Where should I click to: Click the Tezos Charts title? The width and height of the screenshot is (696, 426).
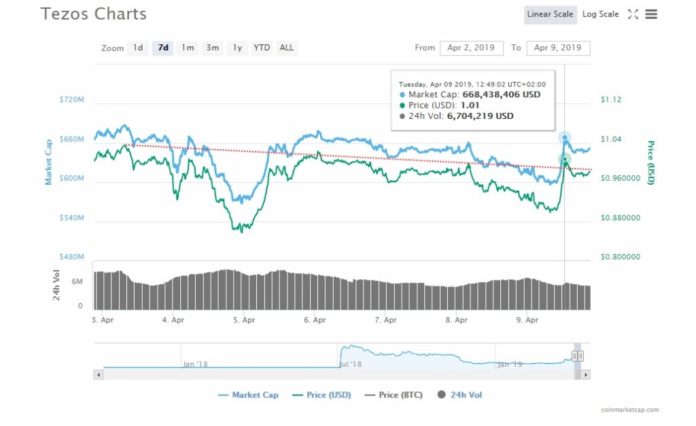(x=94, y=14)
